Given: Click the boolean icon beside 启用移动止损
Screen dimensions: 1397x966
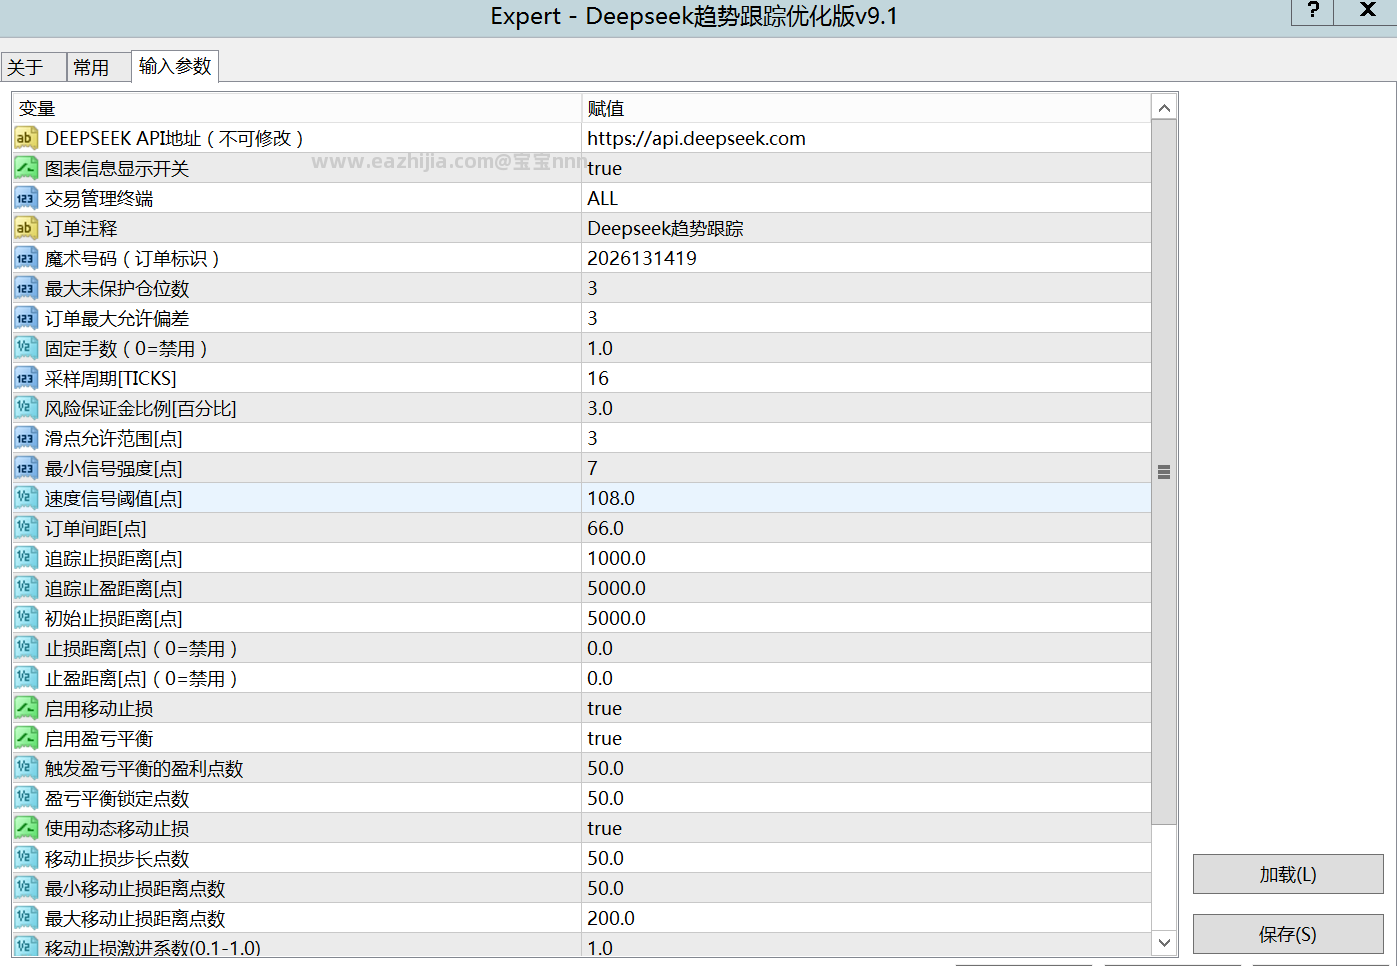Looking at the screenshot, I should point(26,708).
